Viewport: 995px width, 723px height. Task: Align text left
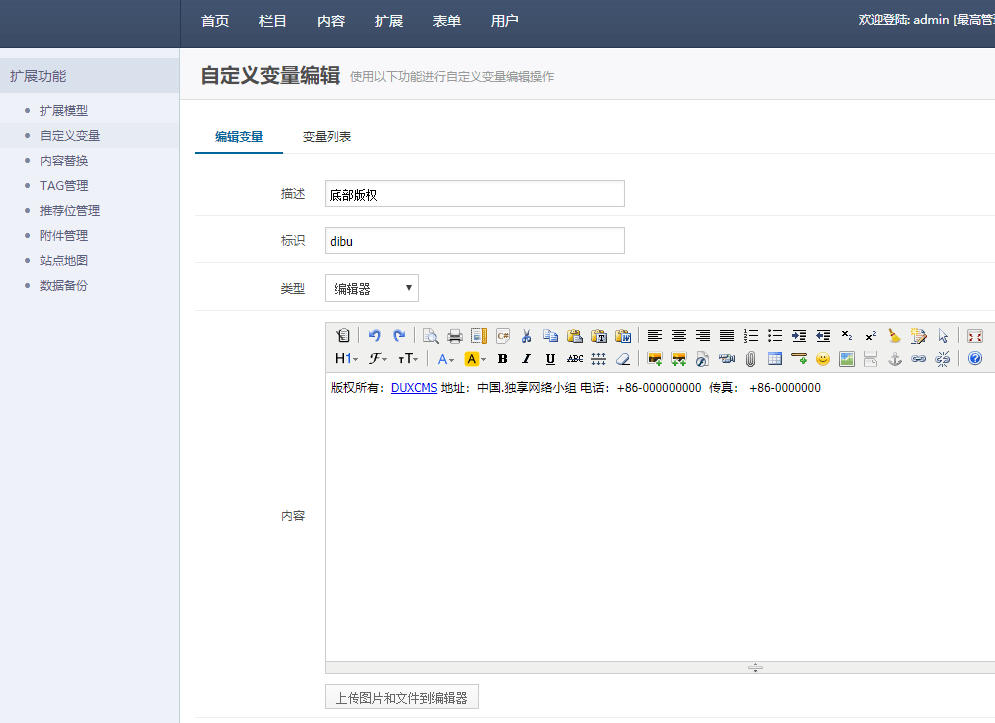click(654, 335)
